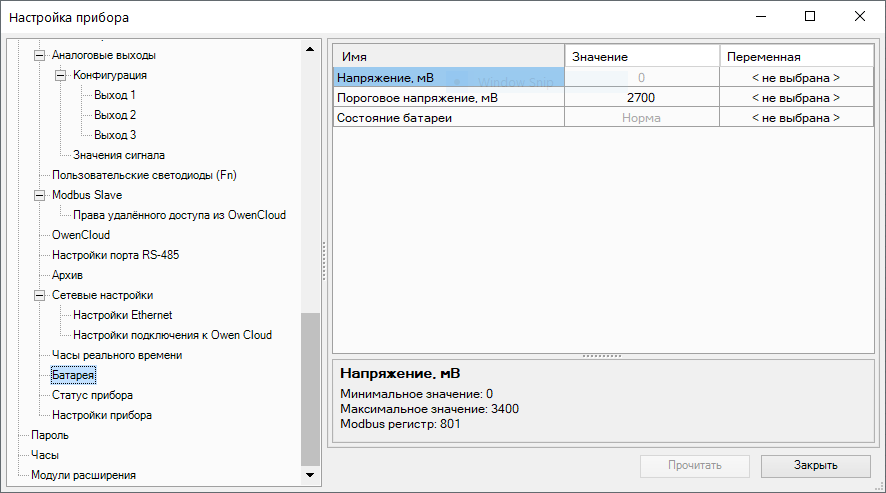This screenshot has height=493, width=886.
Task: Open Пользовательские светодиоды (Fn) settings
Action: (144, 175)
